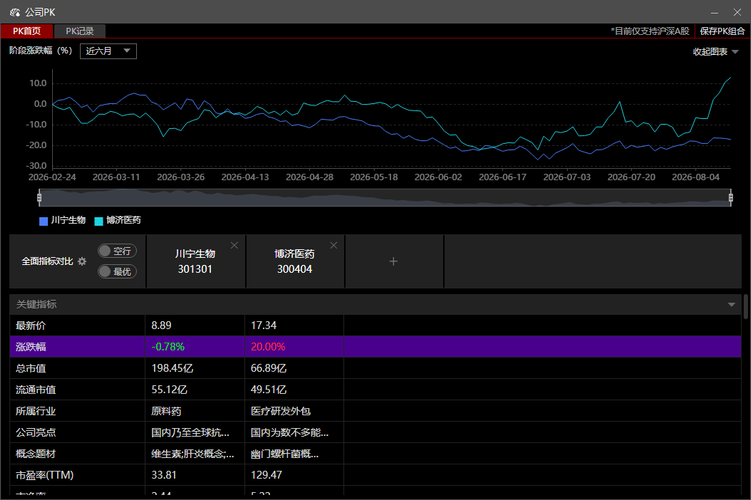
Task: Open the 全面指标对比 settings gear
Action: [x=82, y=261]
